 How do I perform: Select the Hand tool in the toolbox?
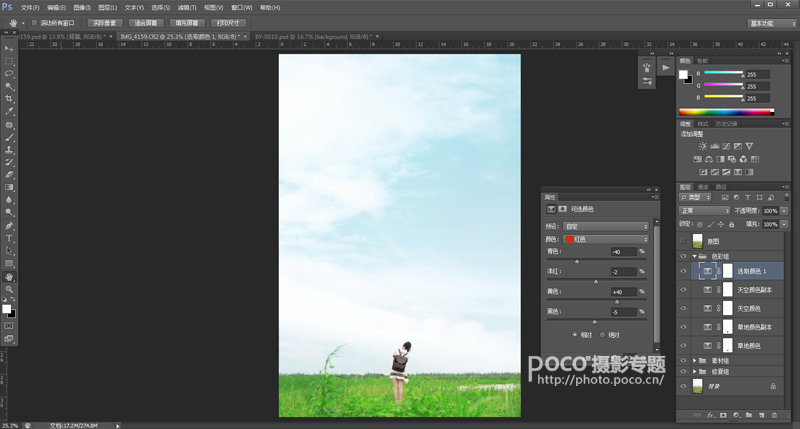[9, 277]
